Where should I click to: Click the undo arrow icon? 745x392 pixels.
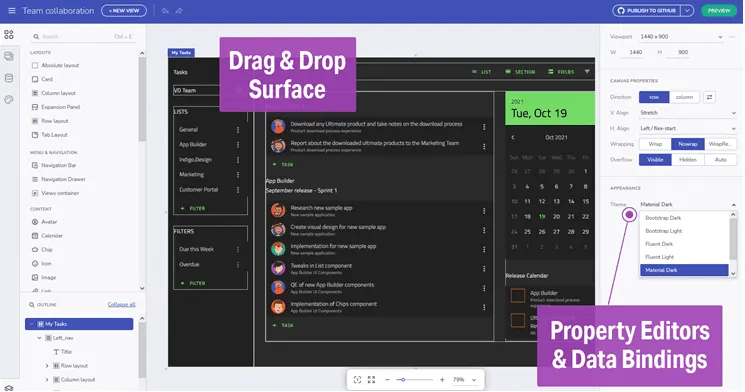point(165,10)
